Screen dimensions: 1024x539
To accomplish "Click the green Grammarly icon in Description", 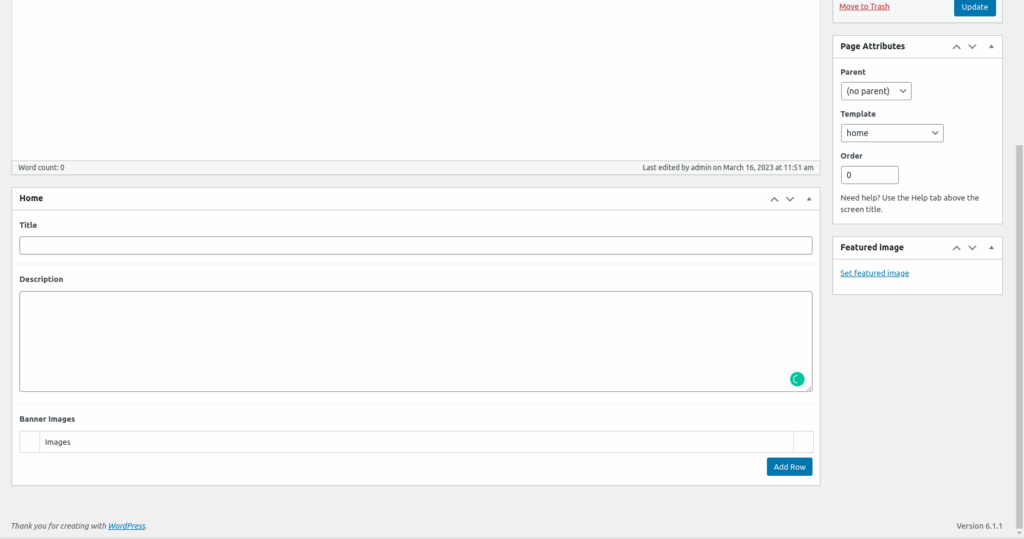I will [797, 379].
